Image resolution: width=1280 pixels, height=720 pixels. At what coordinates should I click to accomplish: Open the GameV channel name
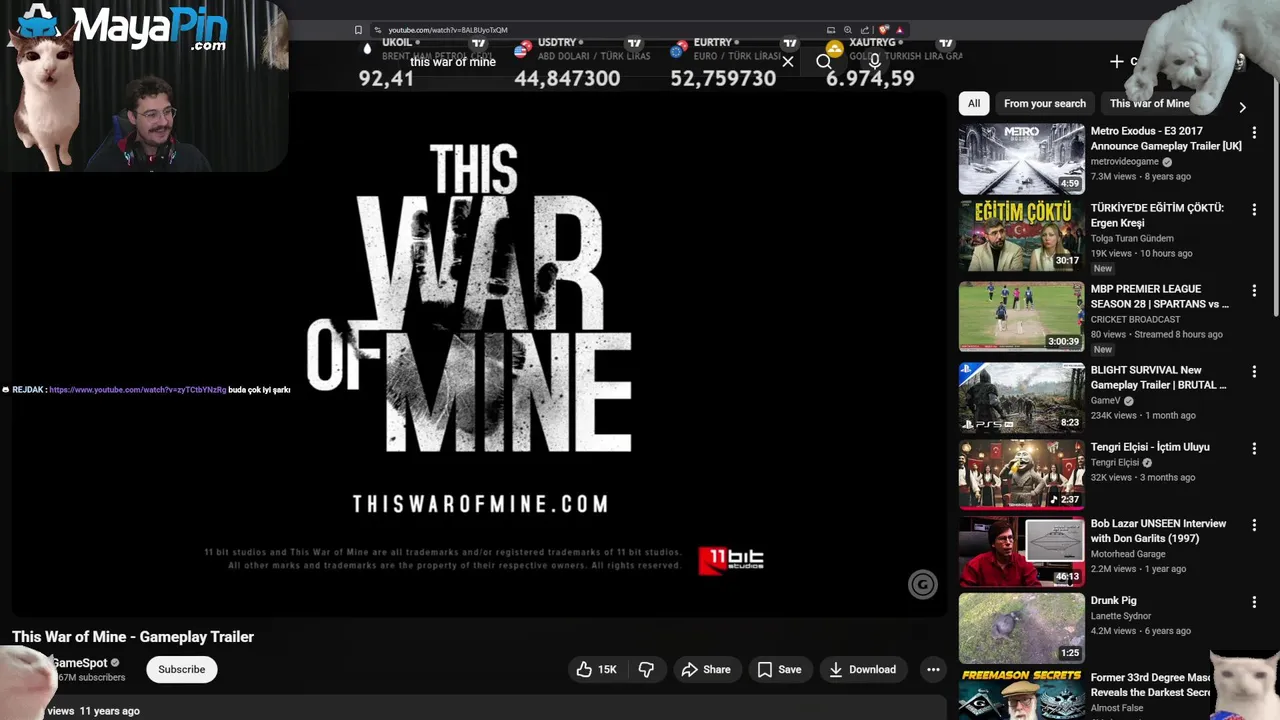click(1105, 401)
